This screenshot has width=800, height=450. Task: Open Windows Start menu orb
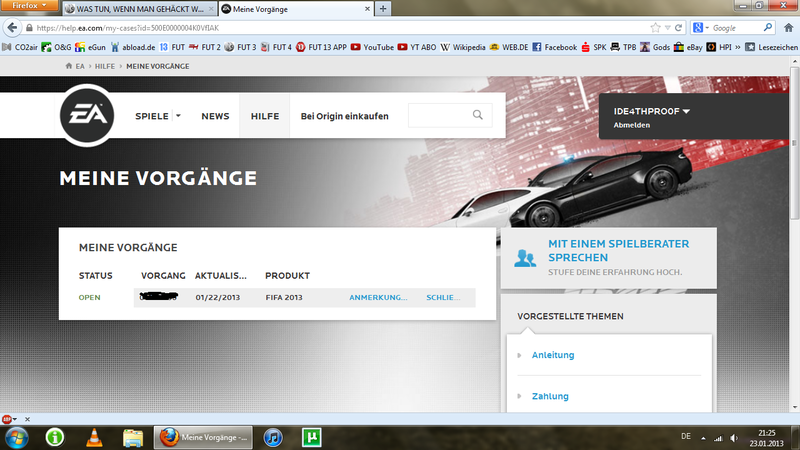click(x=16, y=438)
